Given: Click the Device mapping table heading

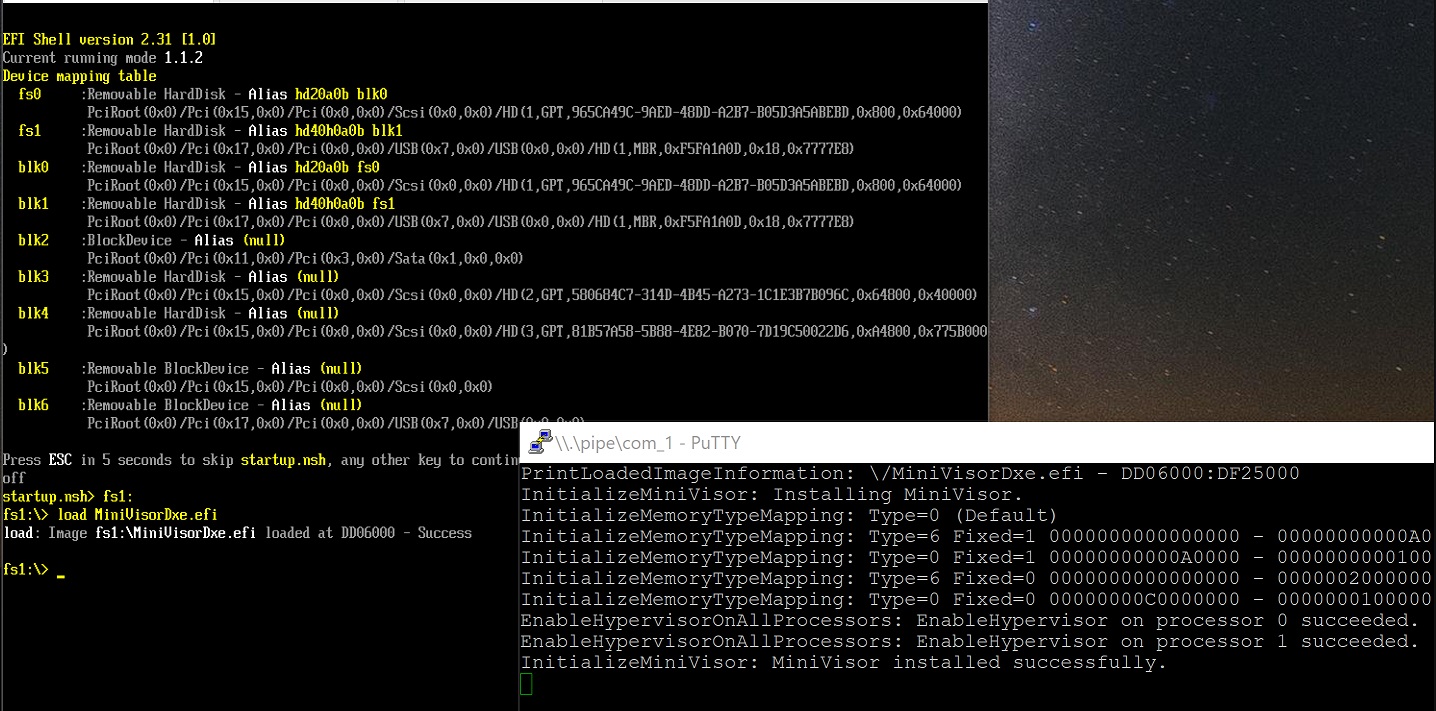Looking at the screenshot, I should (x=78, y=75).
